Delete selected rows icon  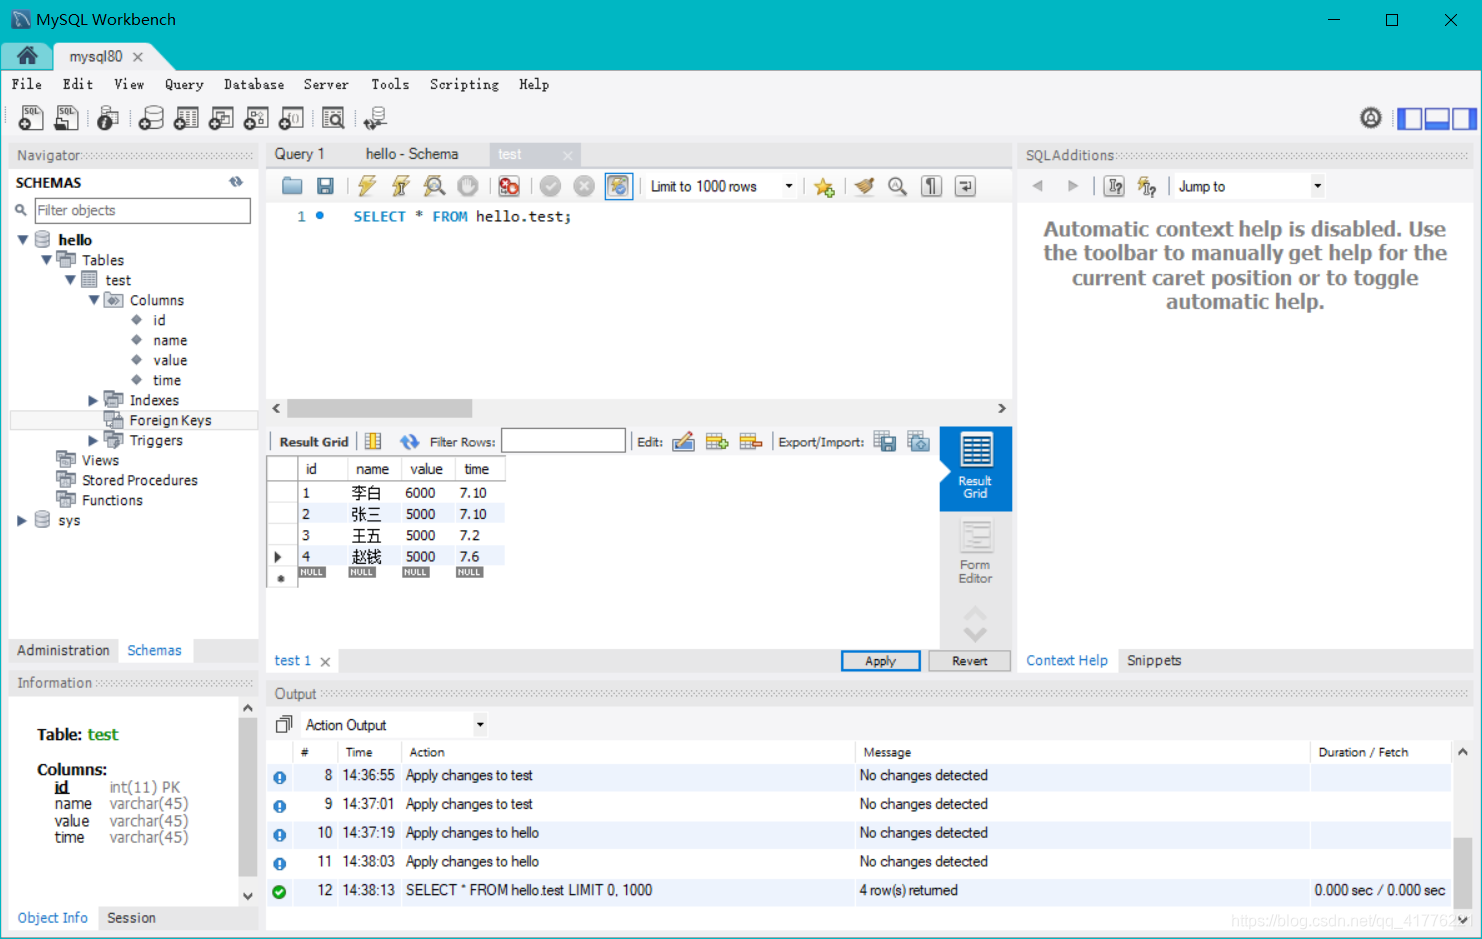tap(751, 441)
